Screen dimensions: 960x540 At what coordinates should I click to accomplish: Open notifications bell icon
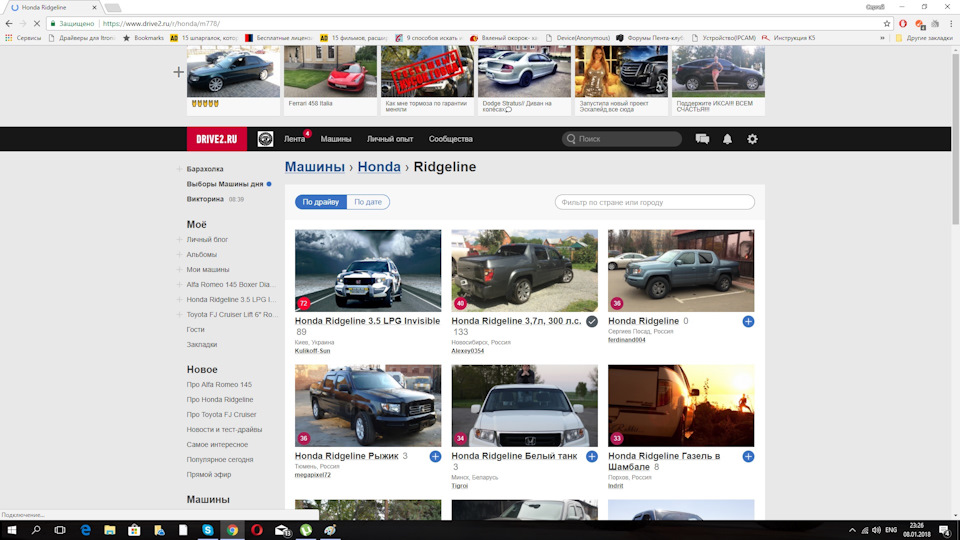tap(727, 139)
